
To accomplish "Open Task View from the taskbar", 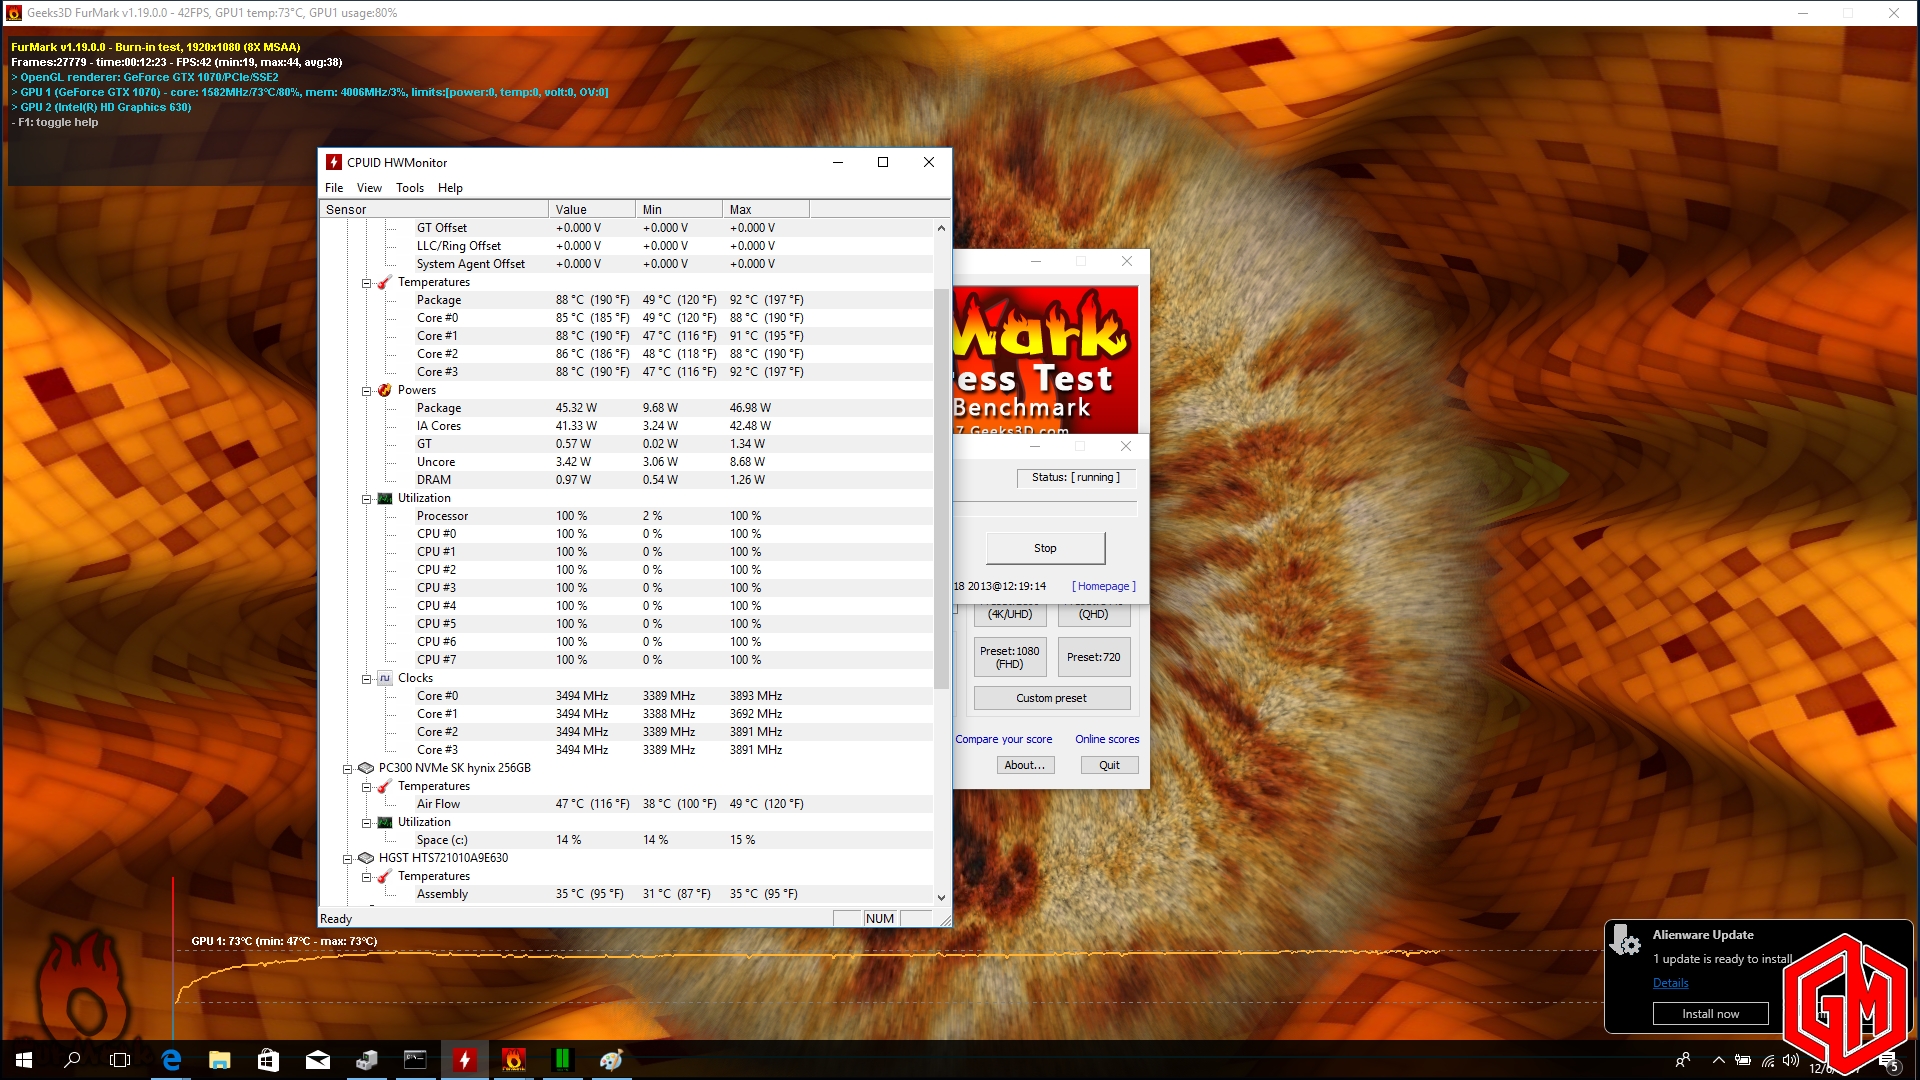I will click(120, 1060).
